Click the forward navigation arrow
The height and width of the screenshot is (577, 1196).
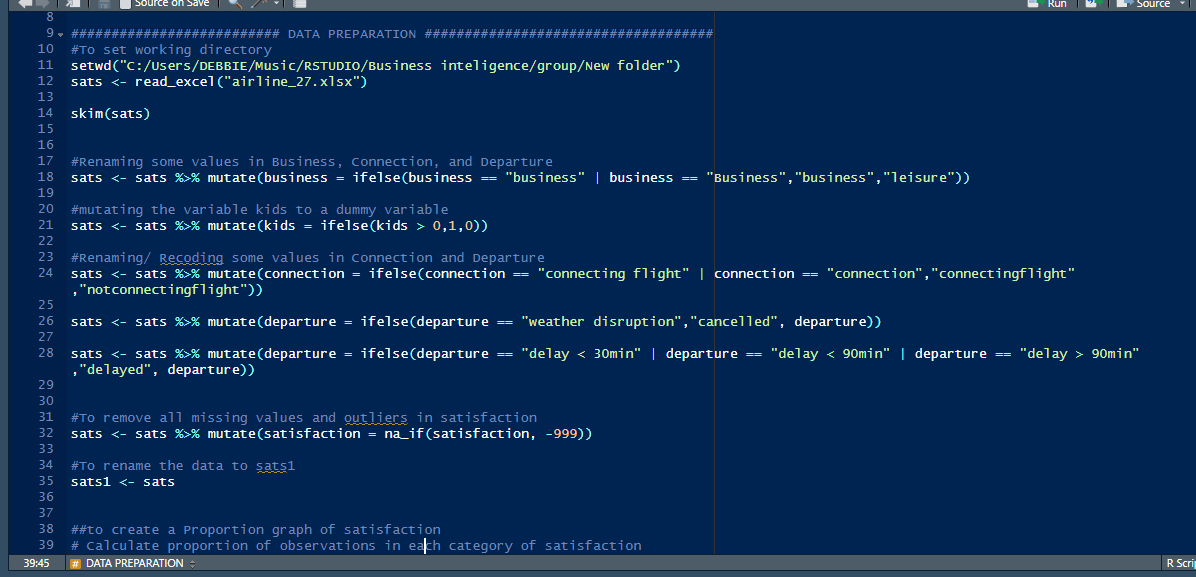coord(43,4)
